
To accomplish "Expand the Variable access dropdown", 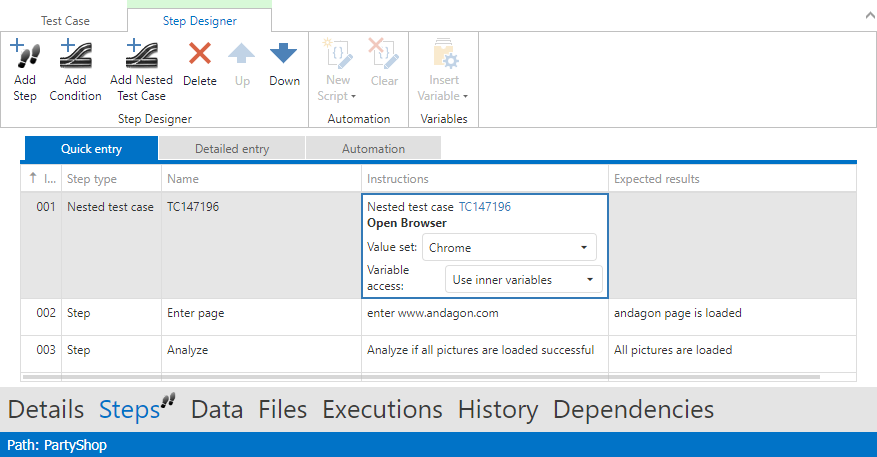I will pos(590,280).
